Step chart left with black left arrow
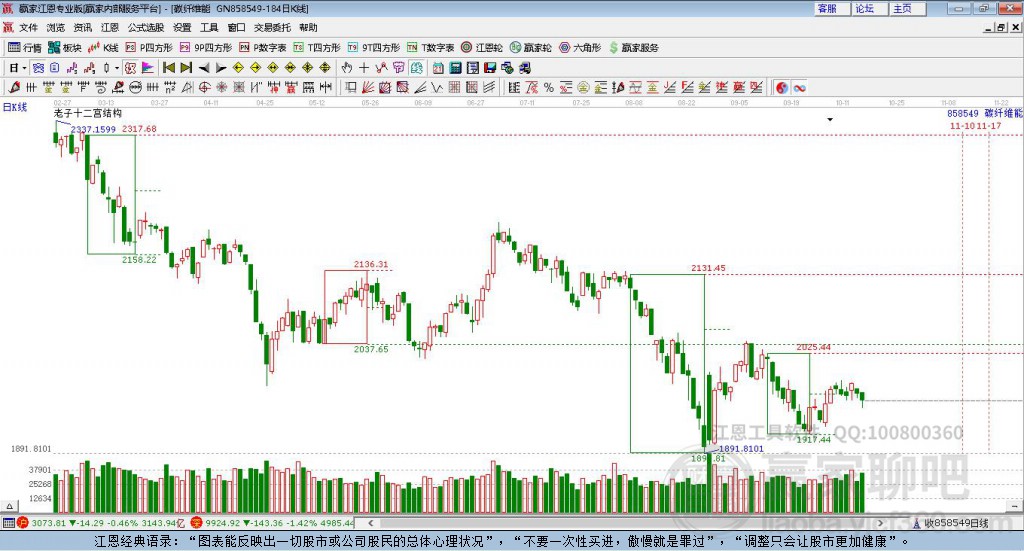 point(204,68)
